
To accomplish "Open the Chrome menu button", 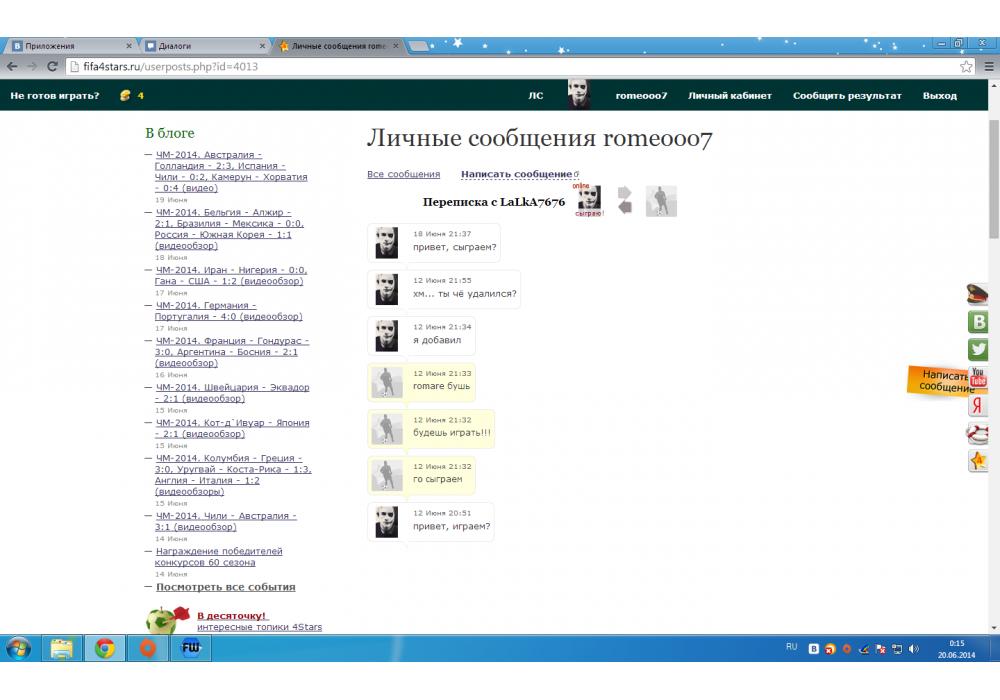I will [987, 67].
